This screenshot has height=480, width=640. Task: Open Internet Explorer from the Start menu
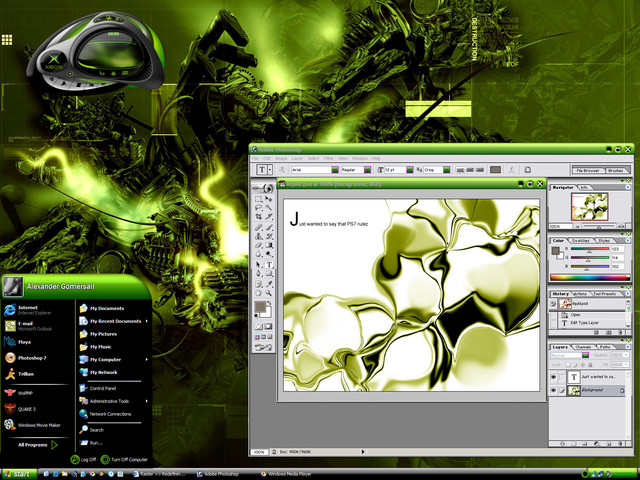[28, 309]
